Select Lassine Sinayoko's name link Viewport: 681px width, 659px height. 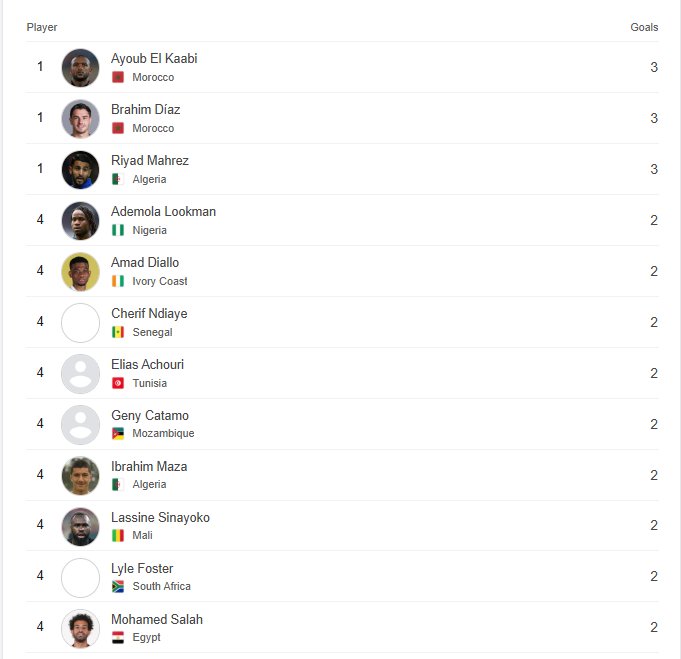160,518
